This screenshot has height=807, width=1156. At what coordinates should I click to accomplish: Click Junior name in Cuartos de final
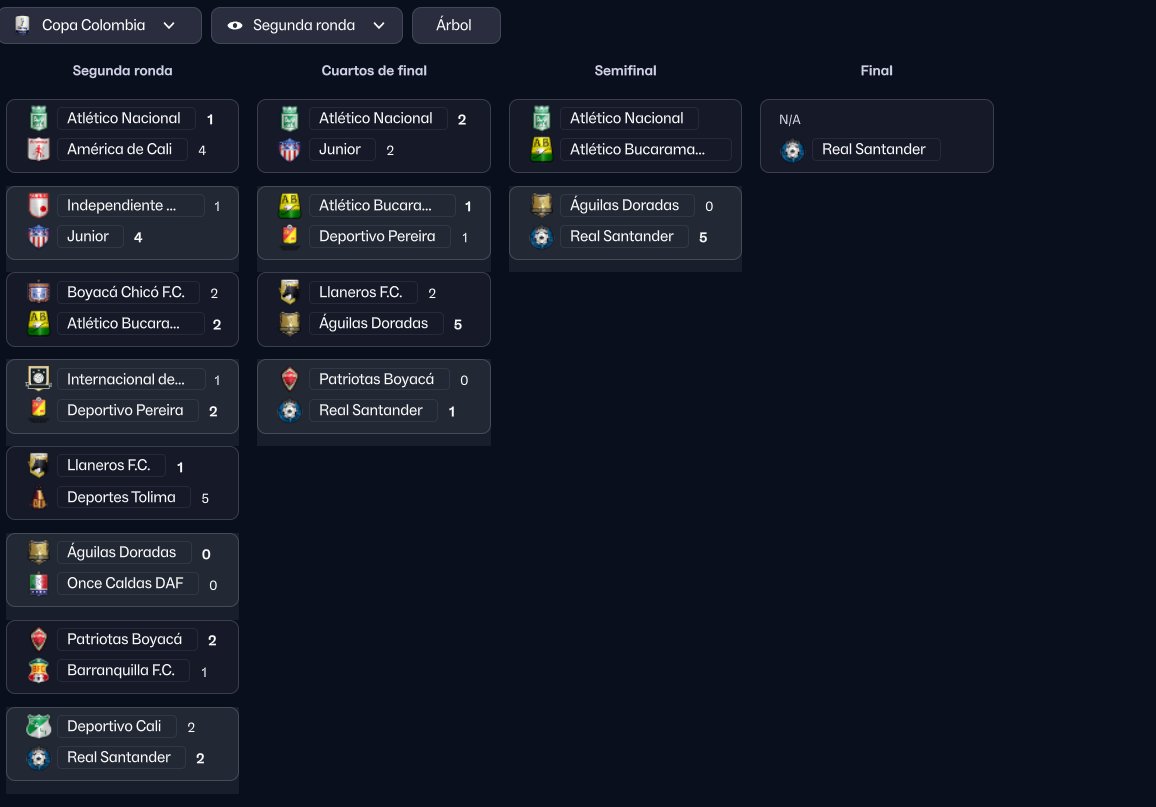340,149
